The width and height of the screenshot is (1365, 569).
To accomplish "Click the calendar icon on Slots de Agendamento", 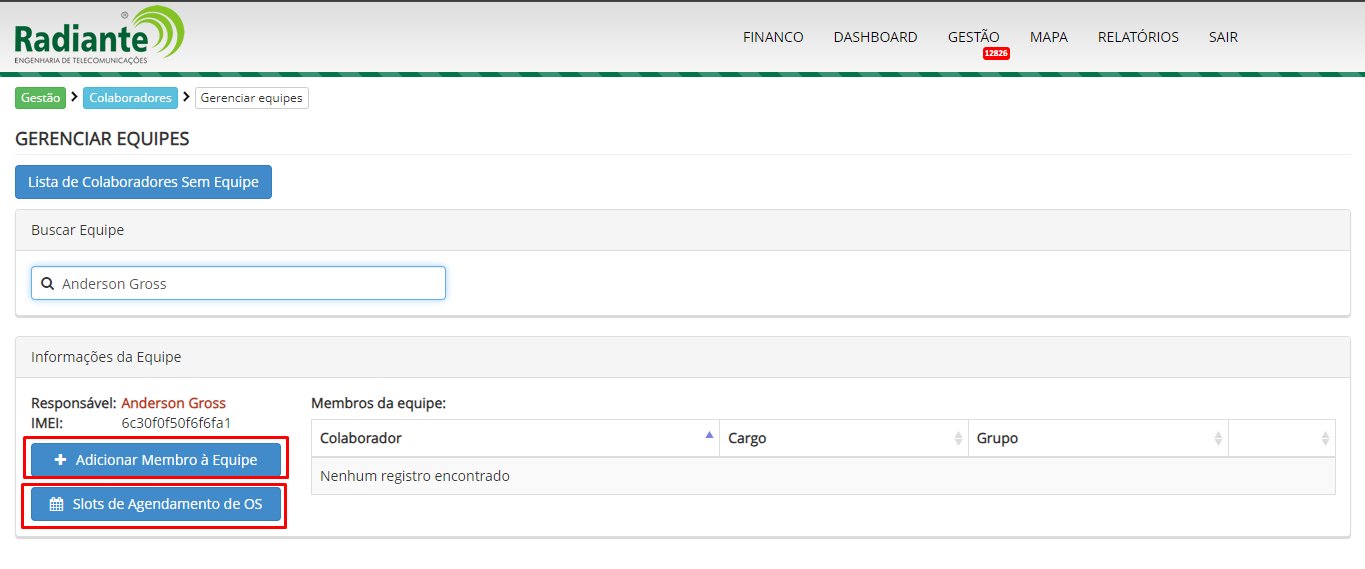I will pos(57,505).
